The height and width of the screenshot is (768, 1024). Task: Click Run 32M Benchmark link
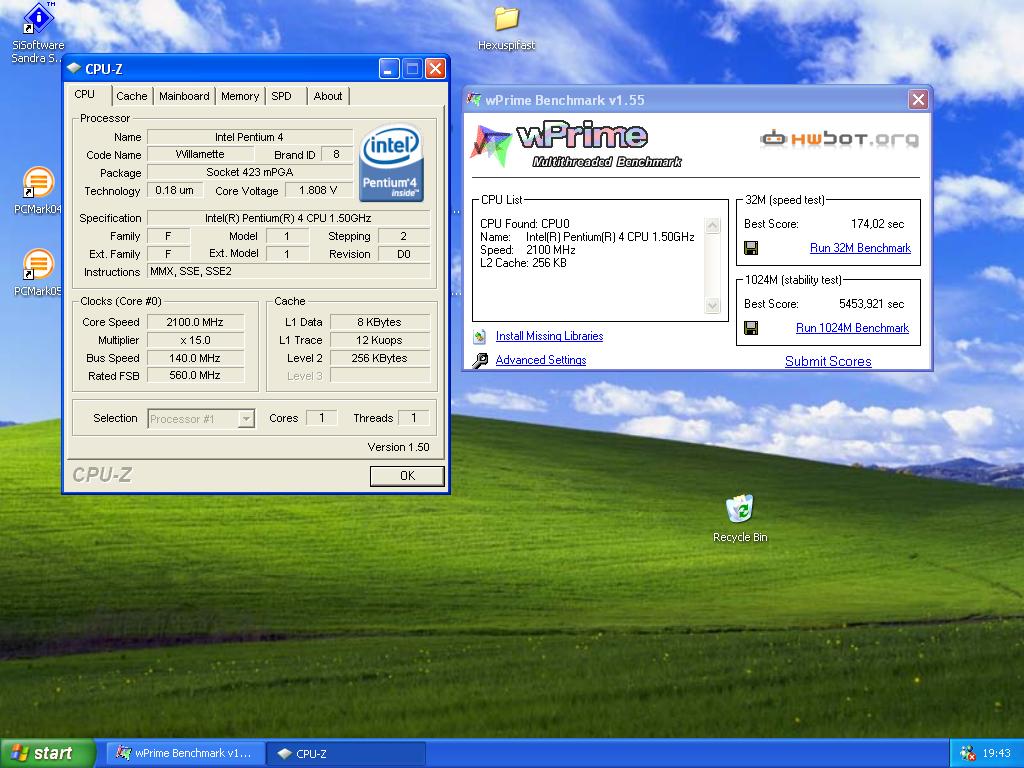860,248
